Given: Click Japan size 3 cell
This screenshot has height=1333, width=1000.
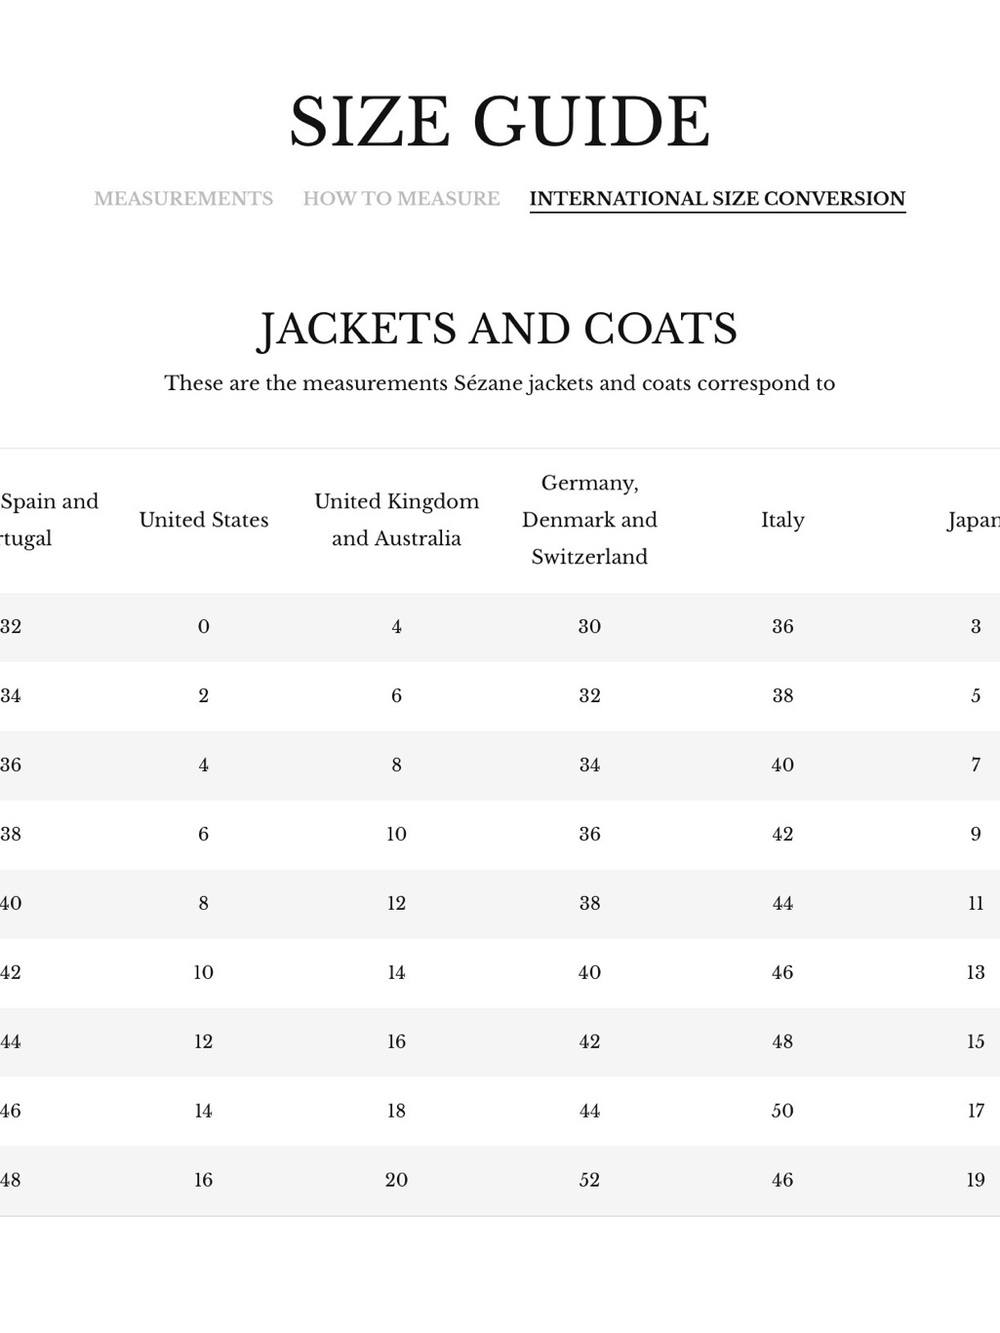Looking at the screenshot, I should [x=976, y=627].
